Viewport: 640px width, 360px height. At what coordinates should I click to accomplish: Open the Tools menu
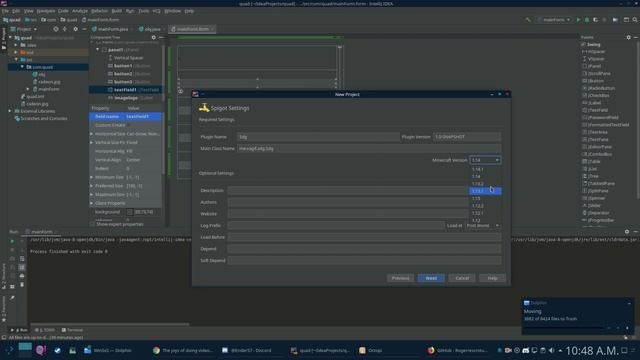pyautogui.click(x=144, y=11)
